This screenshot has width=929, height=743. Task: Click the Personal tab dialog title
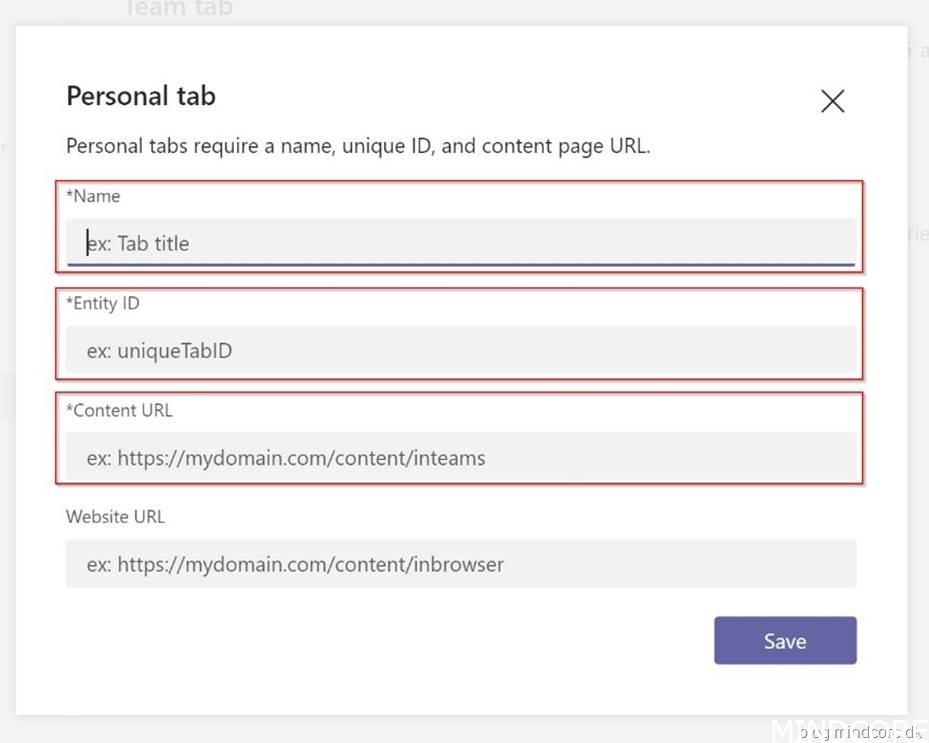point(140,96)
